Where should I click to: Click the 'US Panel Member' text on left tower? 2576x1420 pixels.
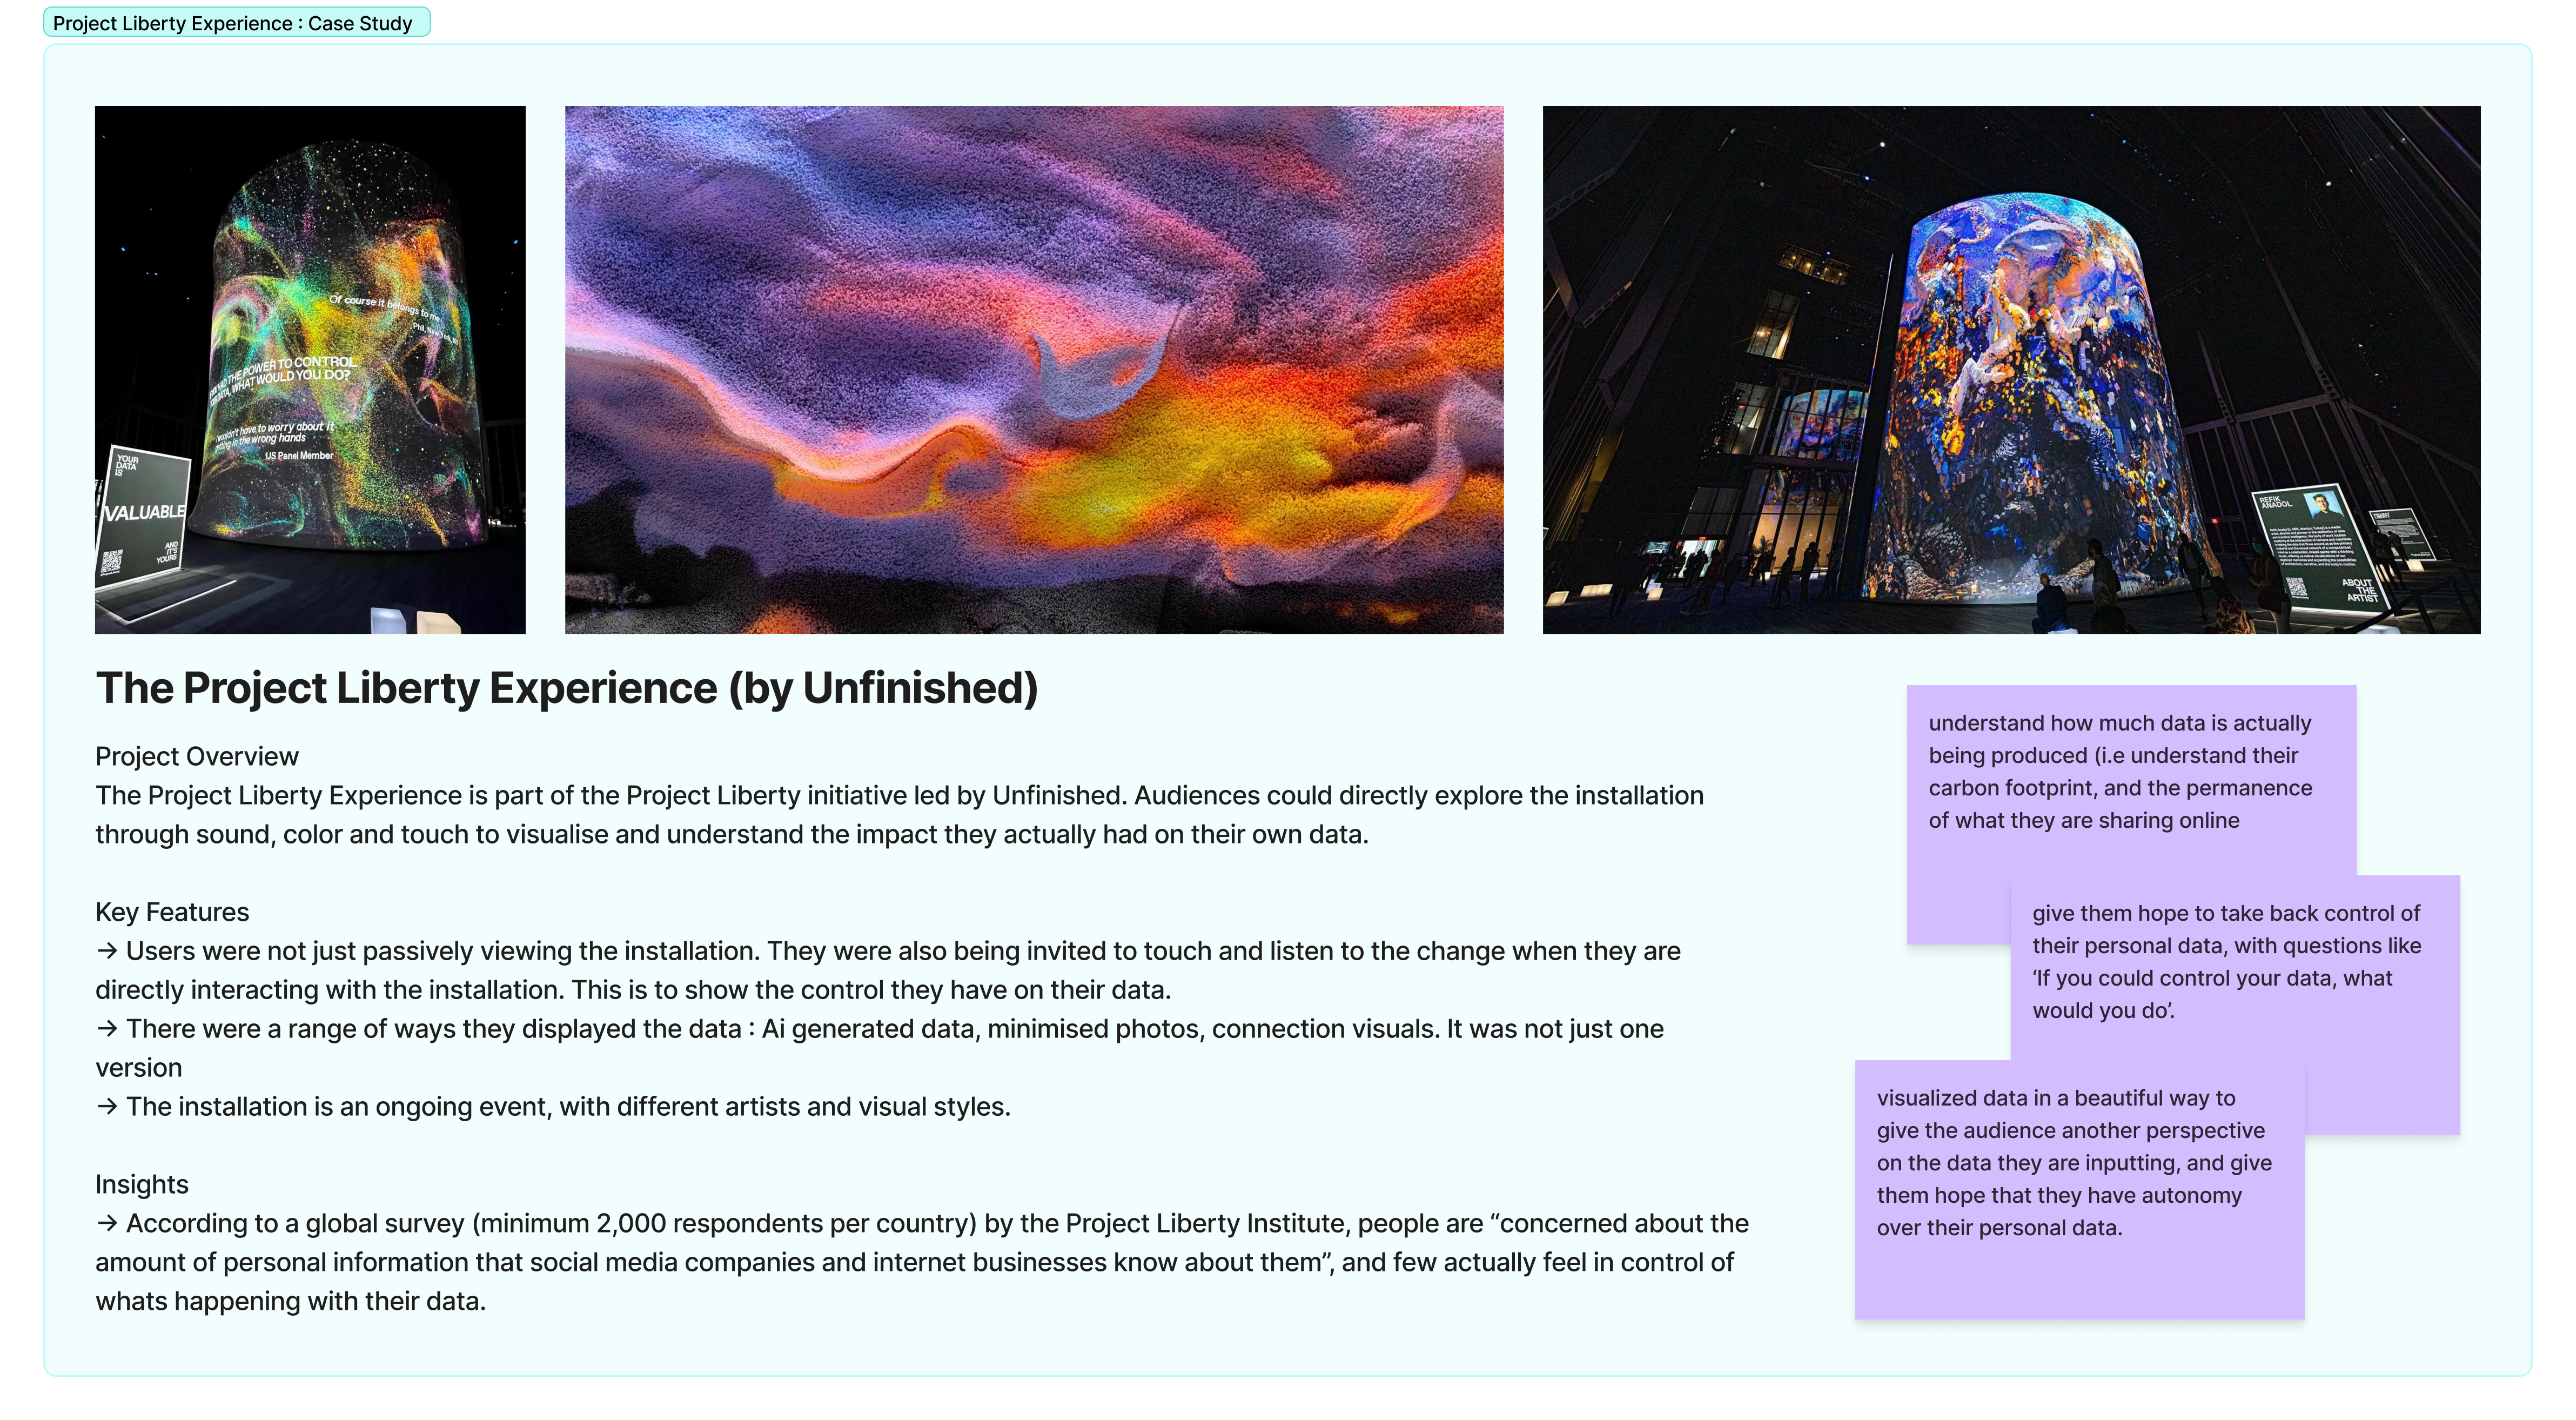click(x=299, y=456)
